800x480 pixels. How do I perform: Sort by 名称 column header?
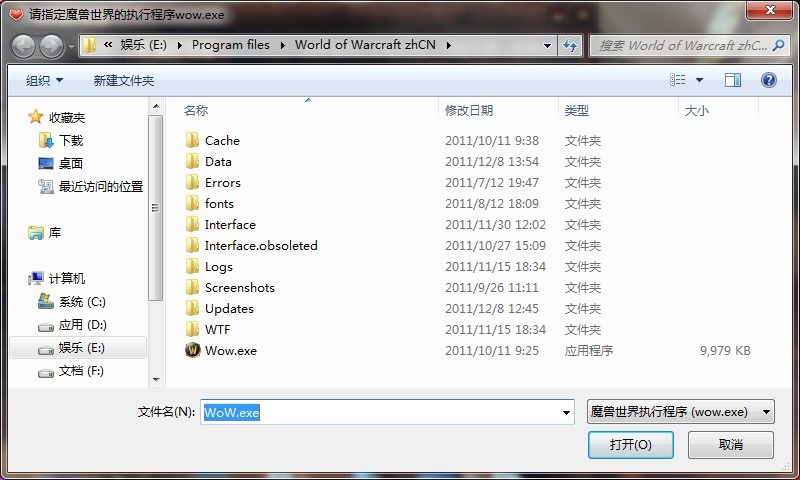196,110
